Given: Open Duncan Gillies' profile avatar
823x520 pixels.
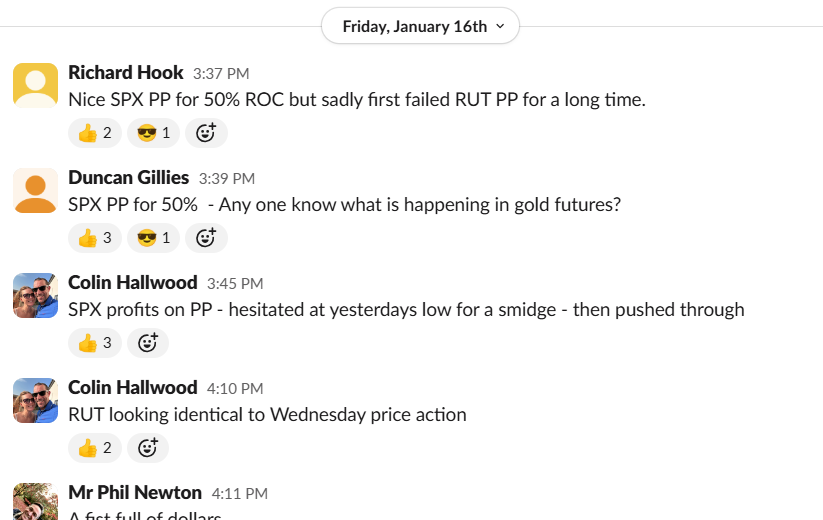Looking at the screenshot, I should pyautogui.click(x=35, y=190).
